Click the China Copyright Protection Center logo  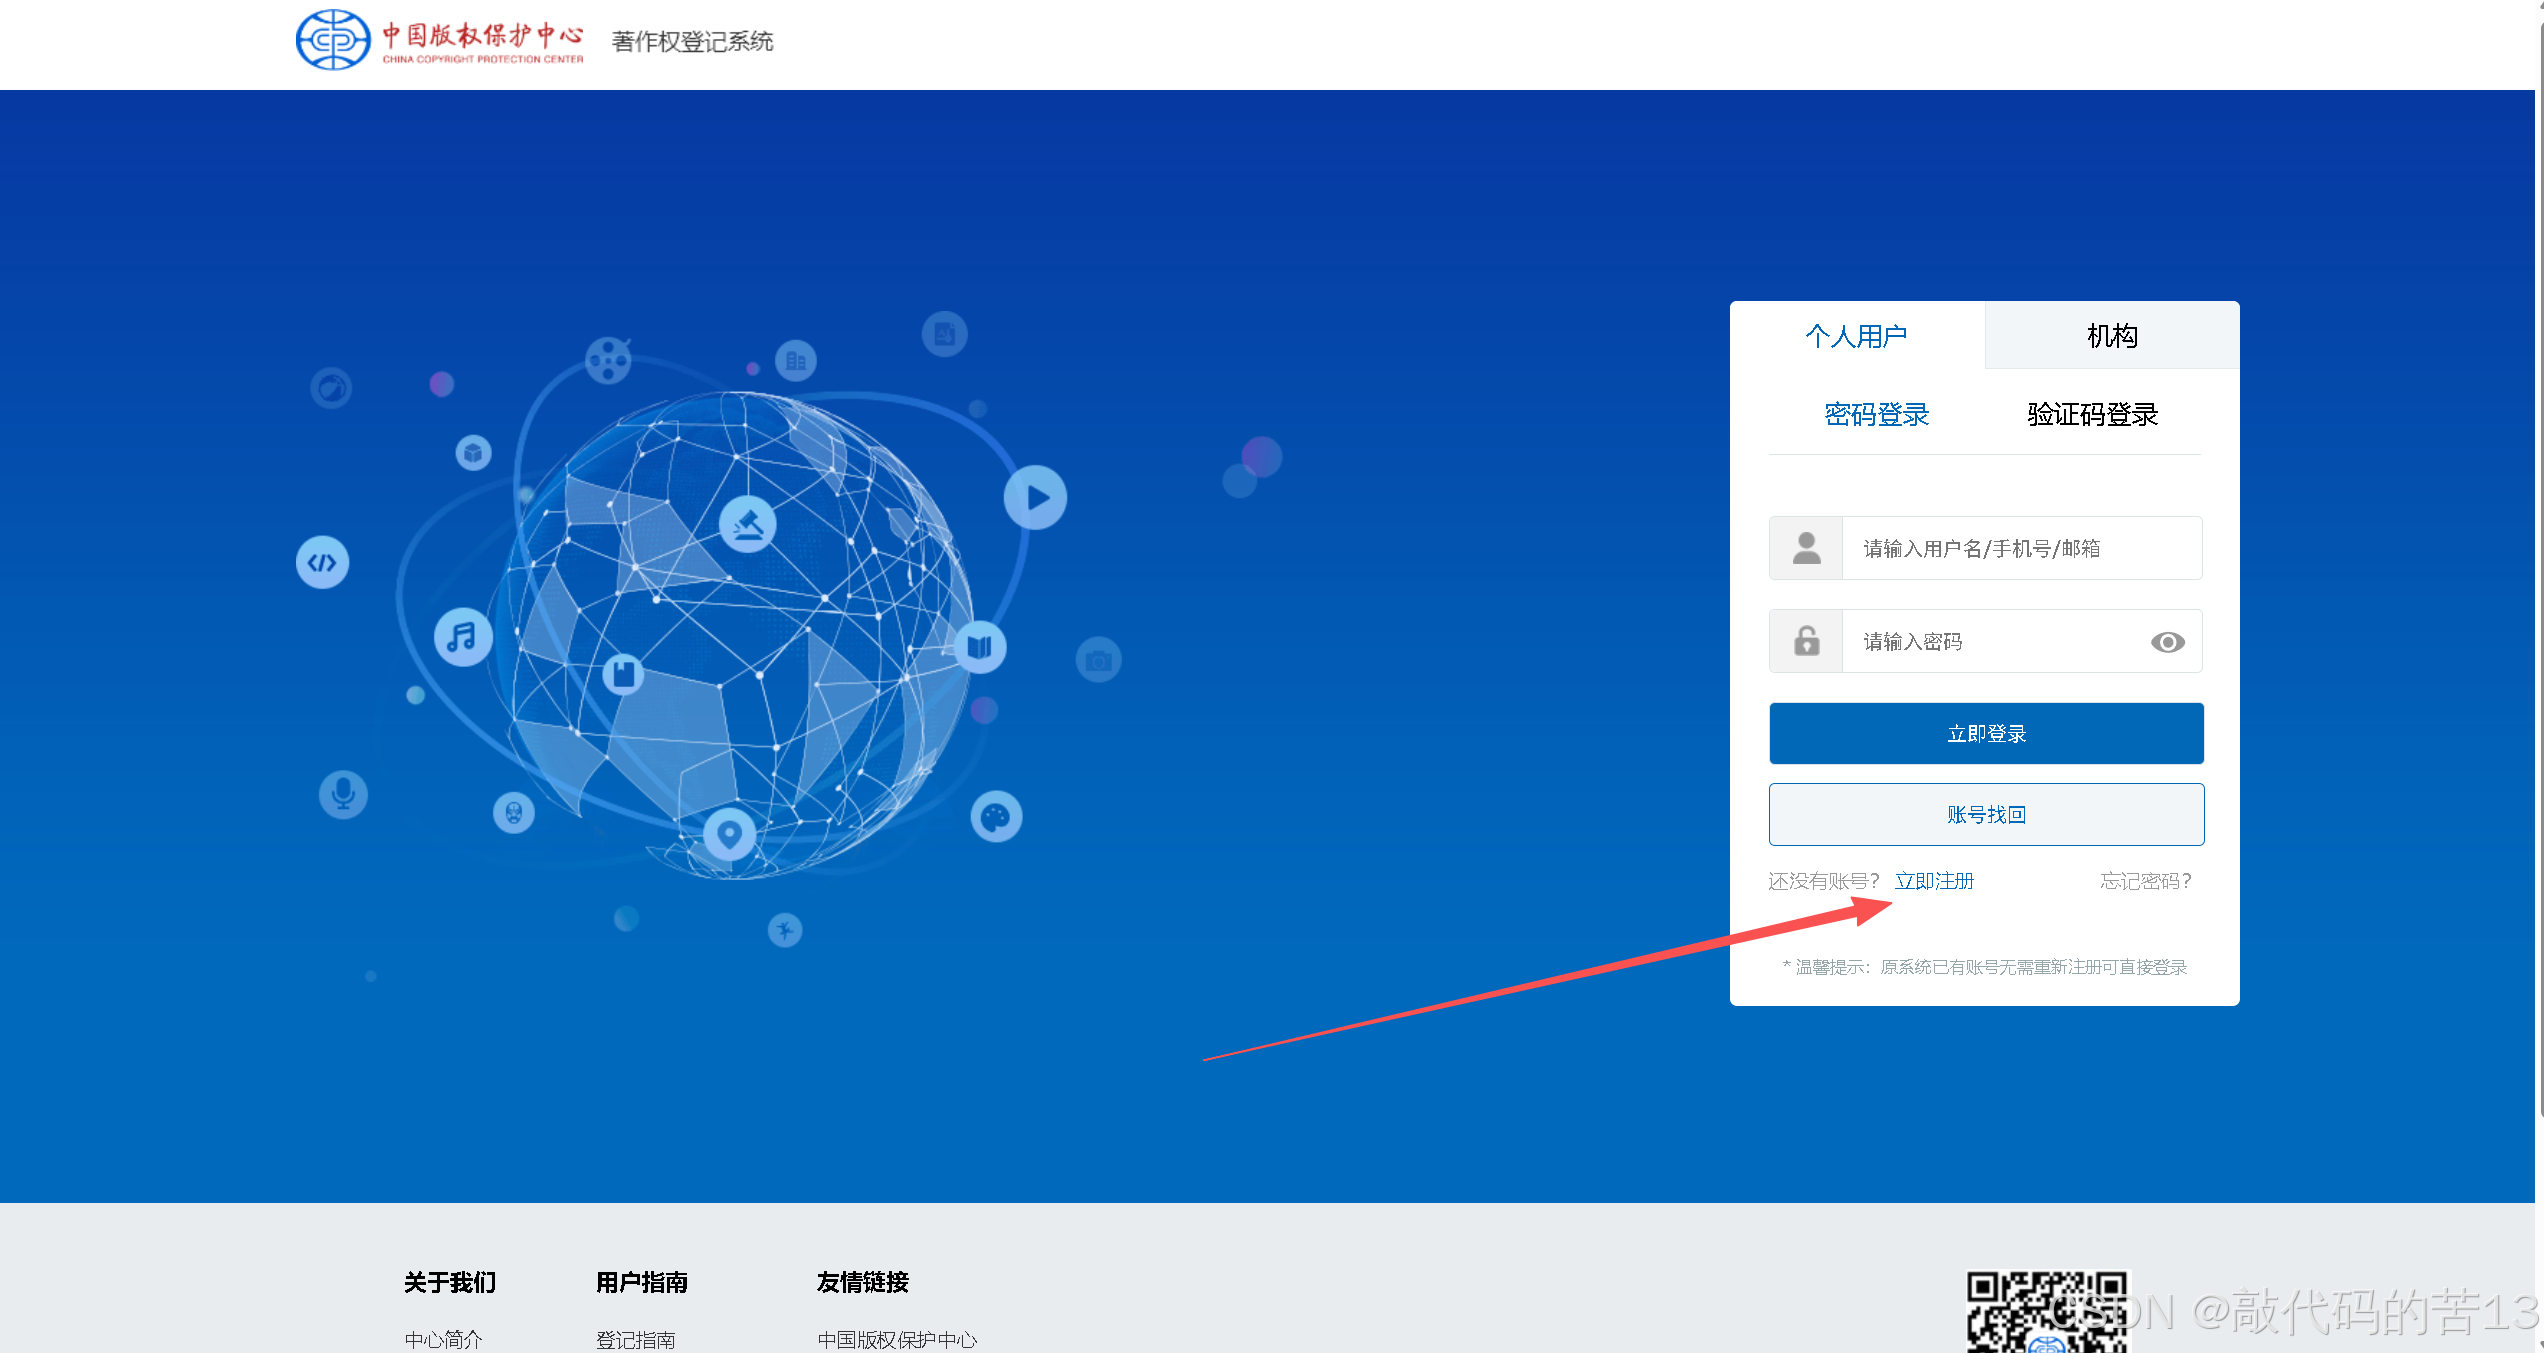(440, 40)
